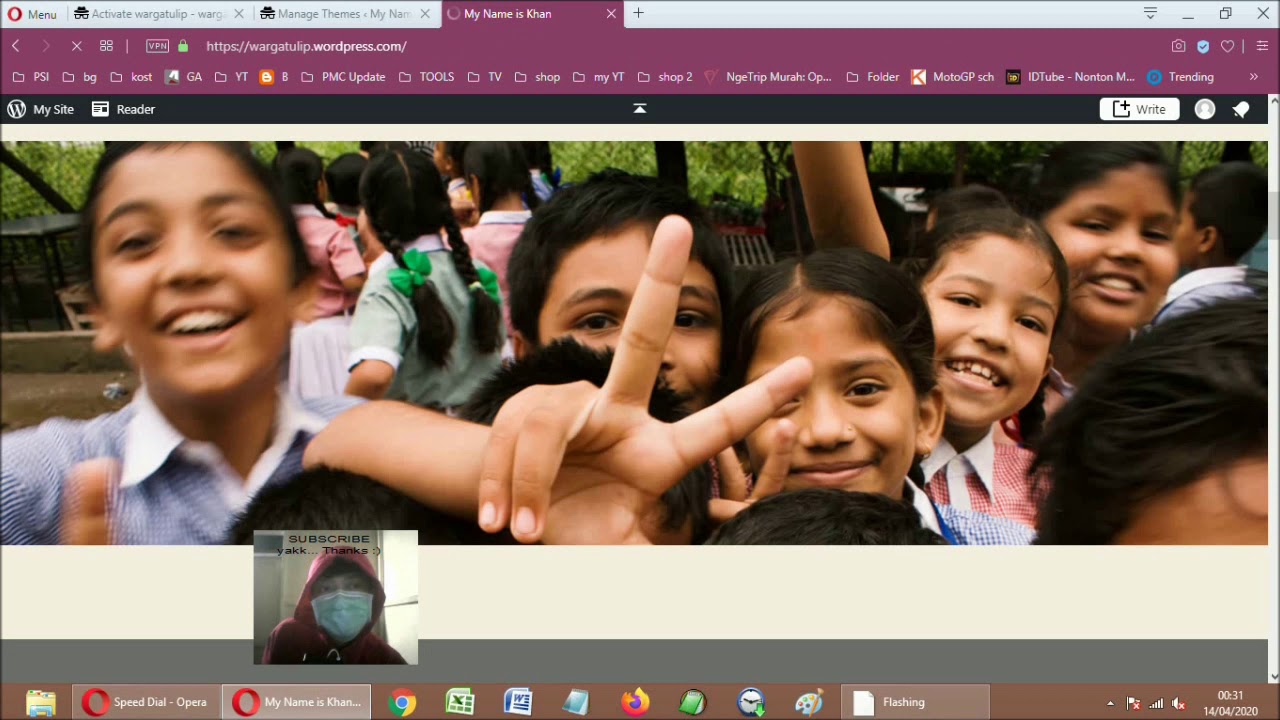1280x720 pixels.
Task: Open the YT bookmark folder
Action: click(231, 77)
